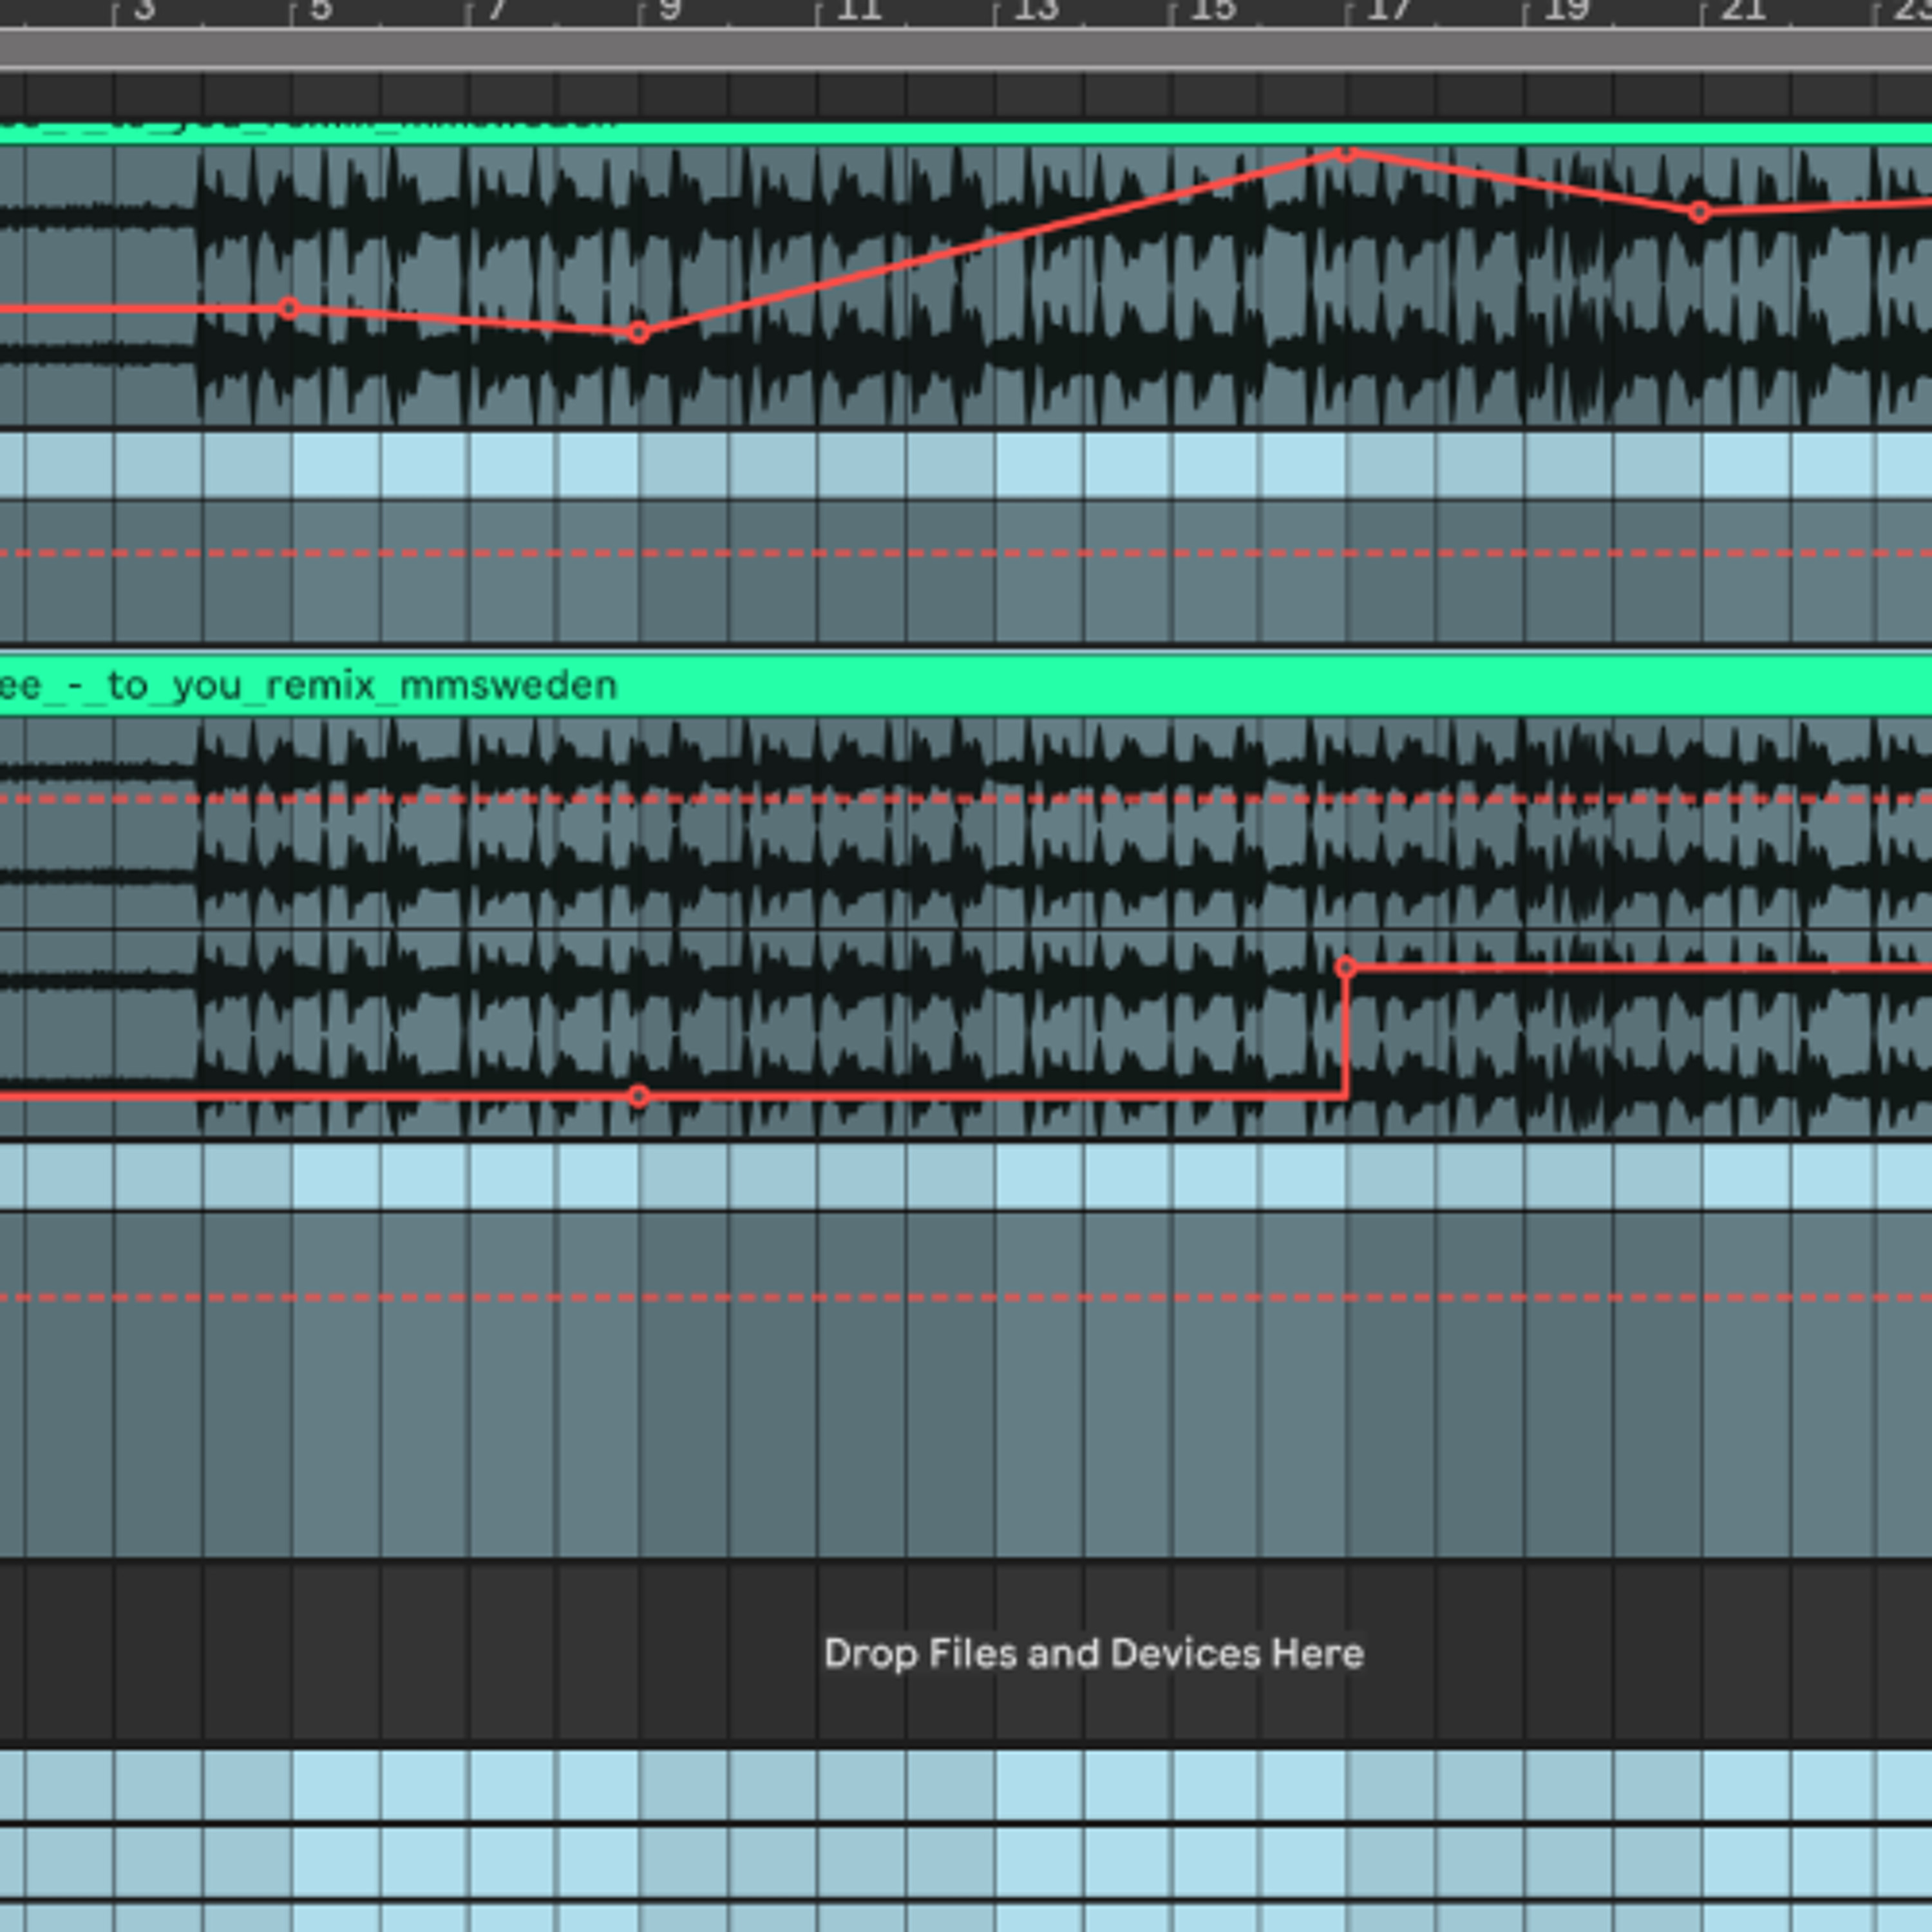Select upper clip's peak breakpoint at bar 17
1932x1932 pixels.
(1347, 153)
